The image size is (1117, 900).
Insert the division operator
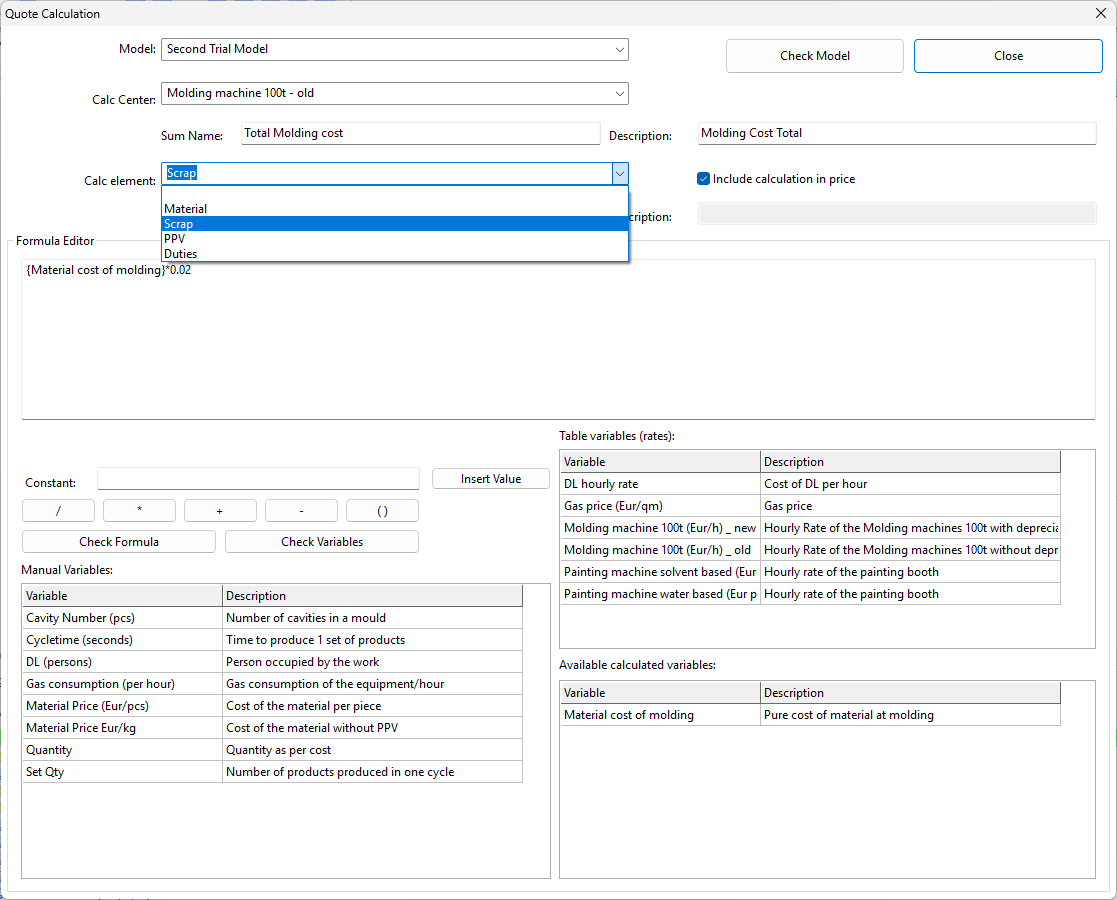(58, 511)
